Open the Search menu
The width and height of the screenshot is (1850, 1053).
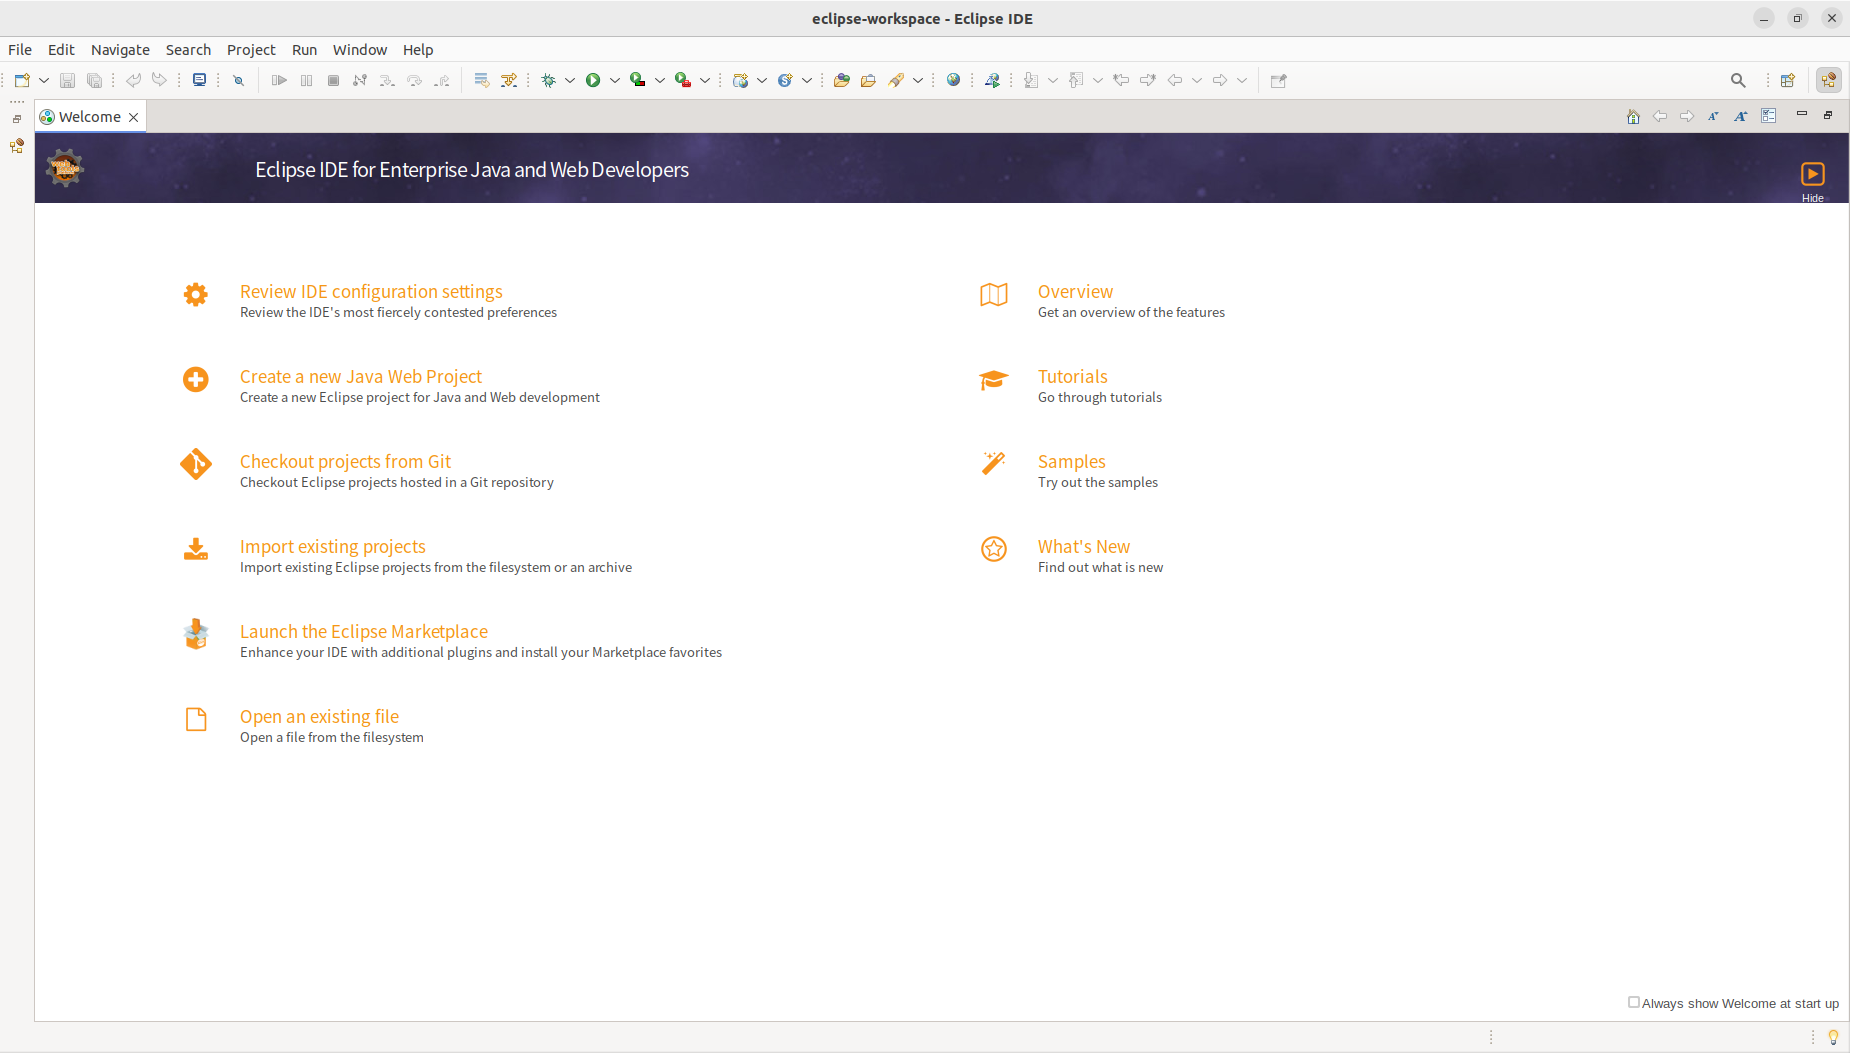point(188,50)
